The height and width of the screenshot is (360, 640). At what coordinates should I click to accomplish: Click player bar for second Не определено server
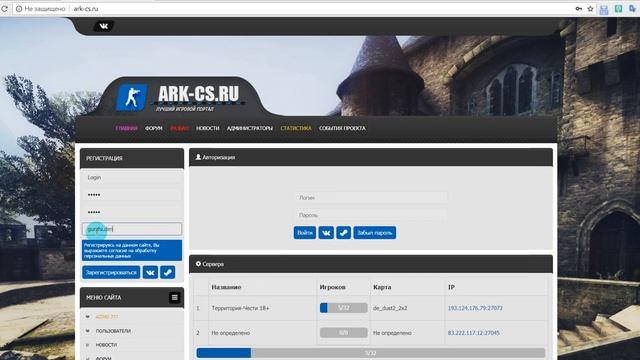(x=344, y=333)
